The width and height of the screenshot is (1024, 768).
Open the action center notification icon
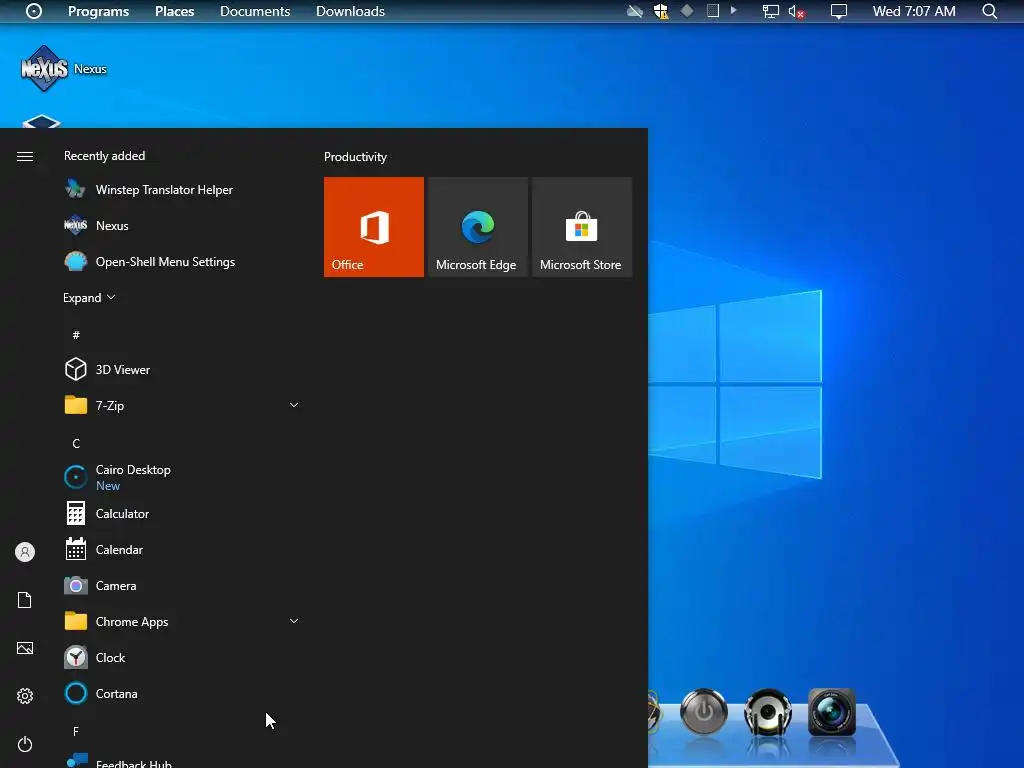click(839, 11)
